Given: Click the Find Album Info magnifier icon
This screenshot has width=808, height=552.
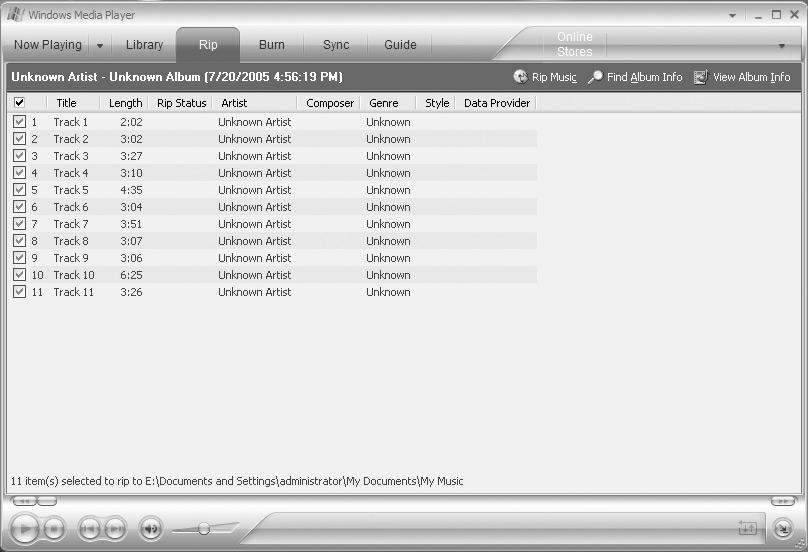Looking at the screenshot, I should (595, 77).
